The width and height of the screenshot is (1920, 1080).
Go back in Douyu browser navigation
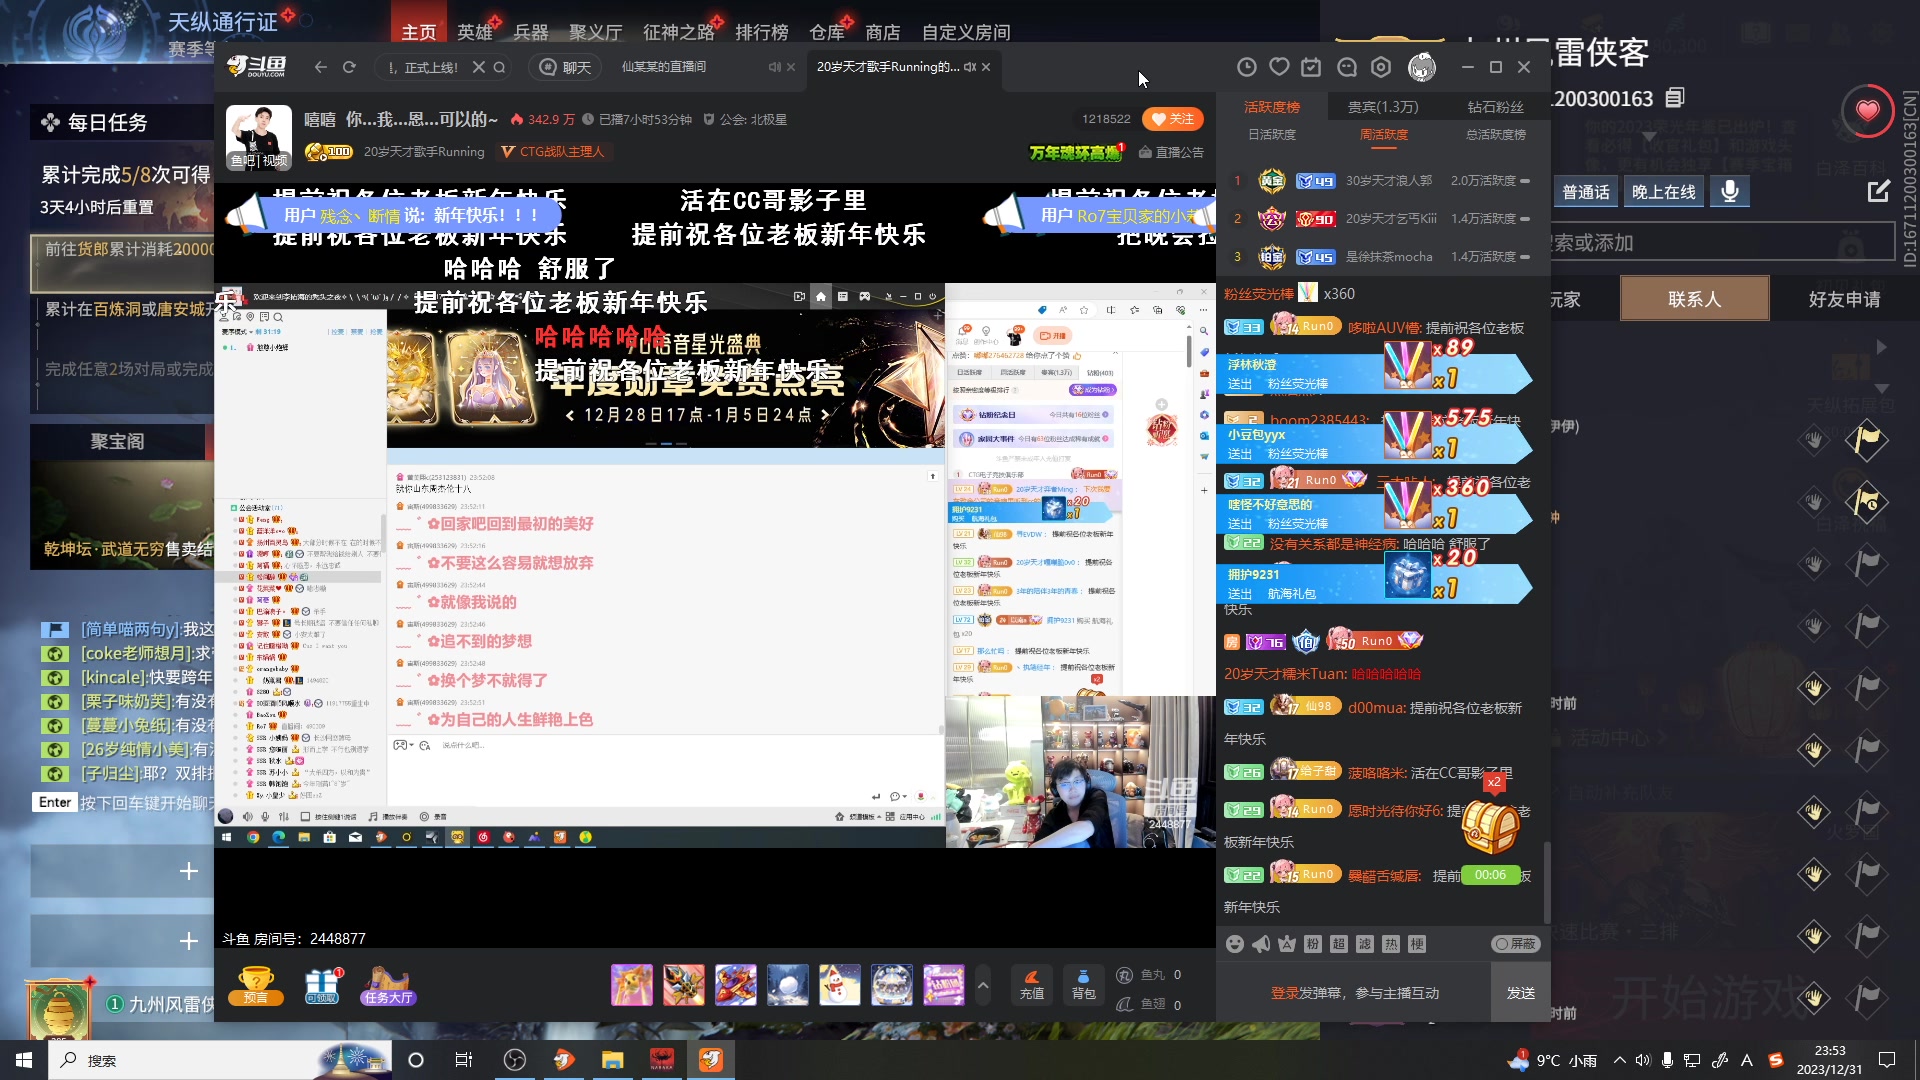(320, 67)
